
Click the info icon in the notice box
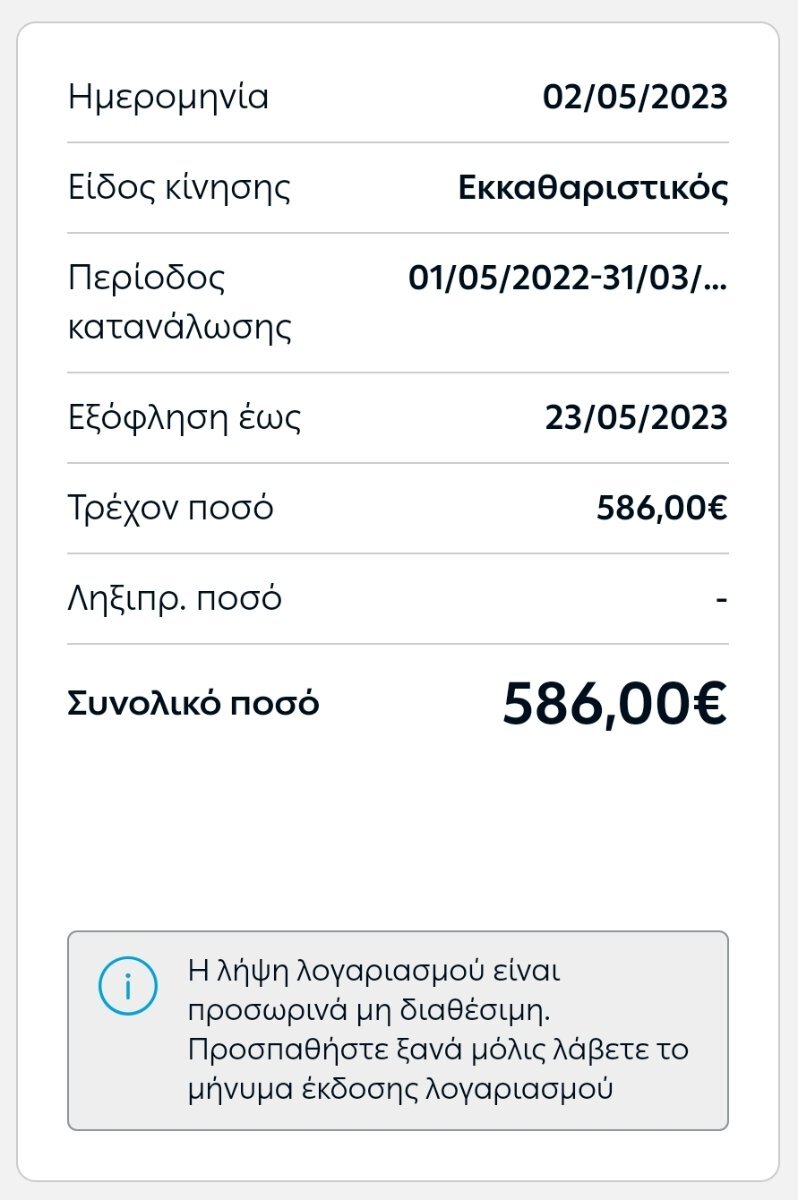(128, 984)
